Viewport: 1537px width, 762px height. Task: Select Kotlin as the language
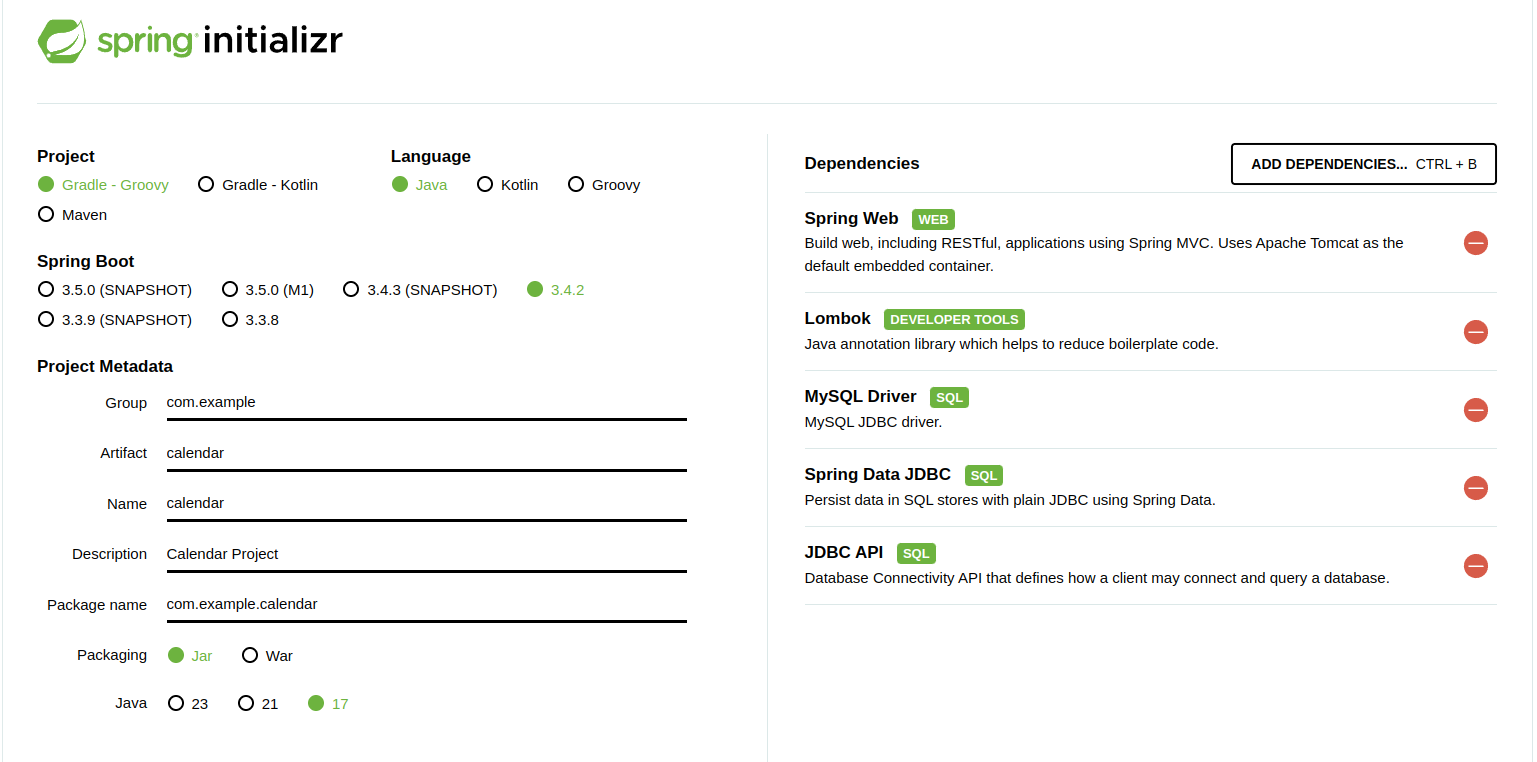pos(508,184)
